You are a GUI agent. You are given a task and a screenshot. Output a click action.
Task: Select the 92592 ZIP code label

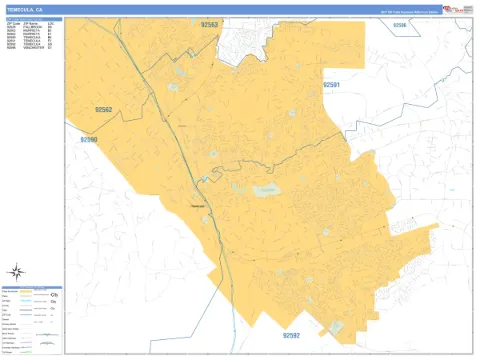coord(291,335)
